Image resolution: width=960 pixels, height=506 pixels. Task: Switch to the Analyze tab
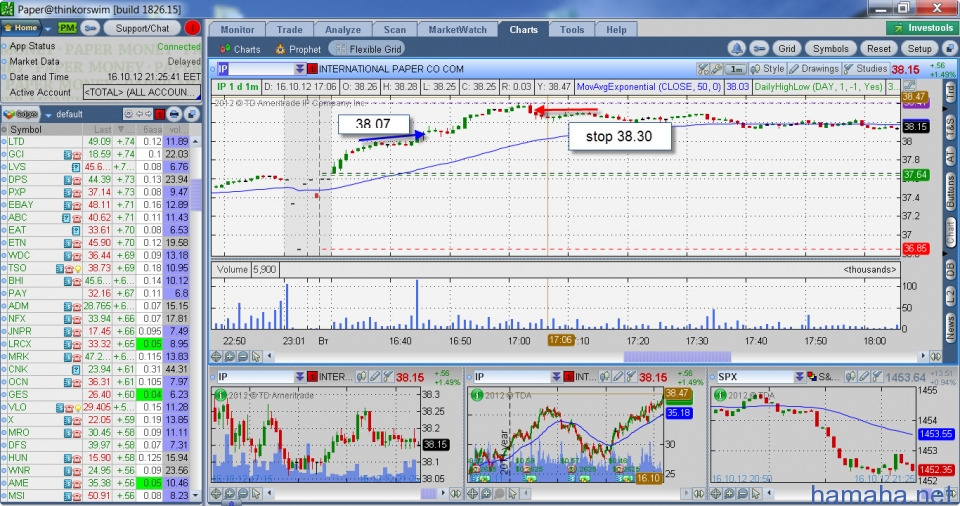click(x=343, y=29)
